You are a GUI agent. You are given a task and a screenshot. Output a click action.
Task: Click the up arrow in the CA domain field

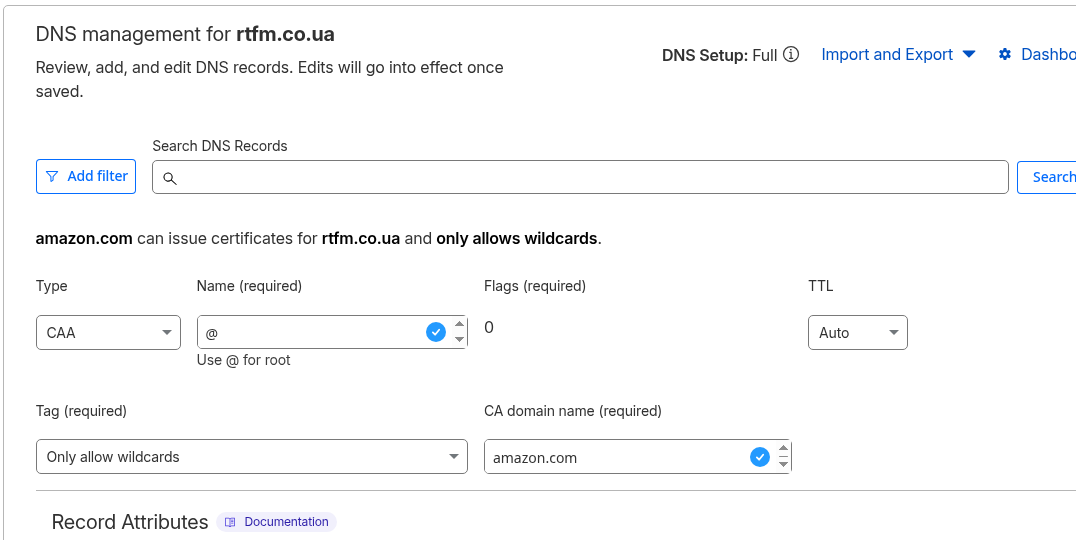783,449
